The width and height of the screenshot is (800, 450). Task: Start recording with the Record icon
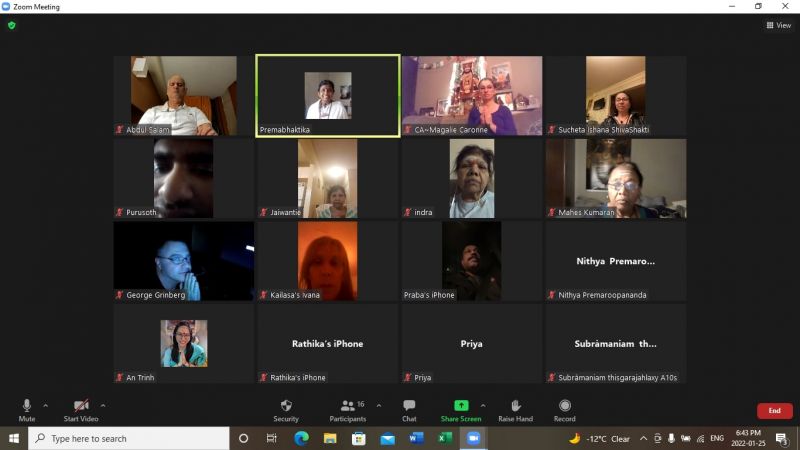click(565, 406)
